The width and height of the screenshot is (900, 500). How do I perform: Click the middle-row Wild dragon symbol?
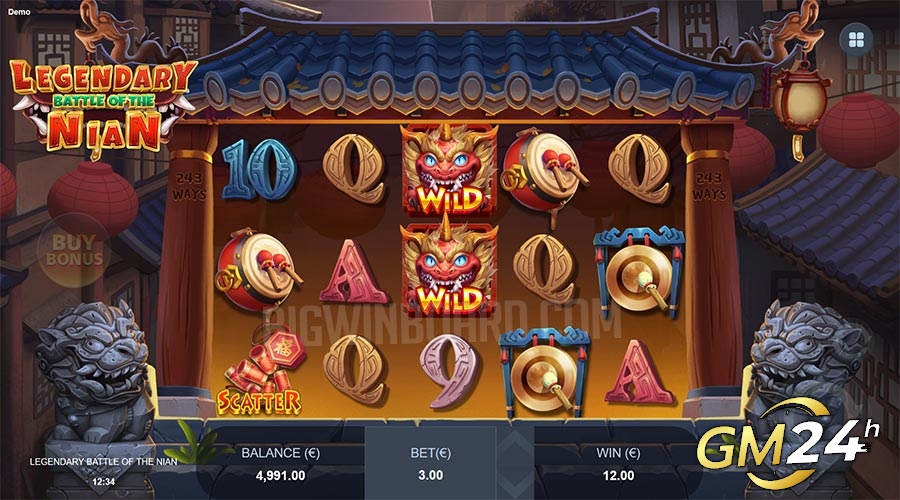pyautogui.click(x=449, y=269)
